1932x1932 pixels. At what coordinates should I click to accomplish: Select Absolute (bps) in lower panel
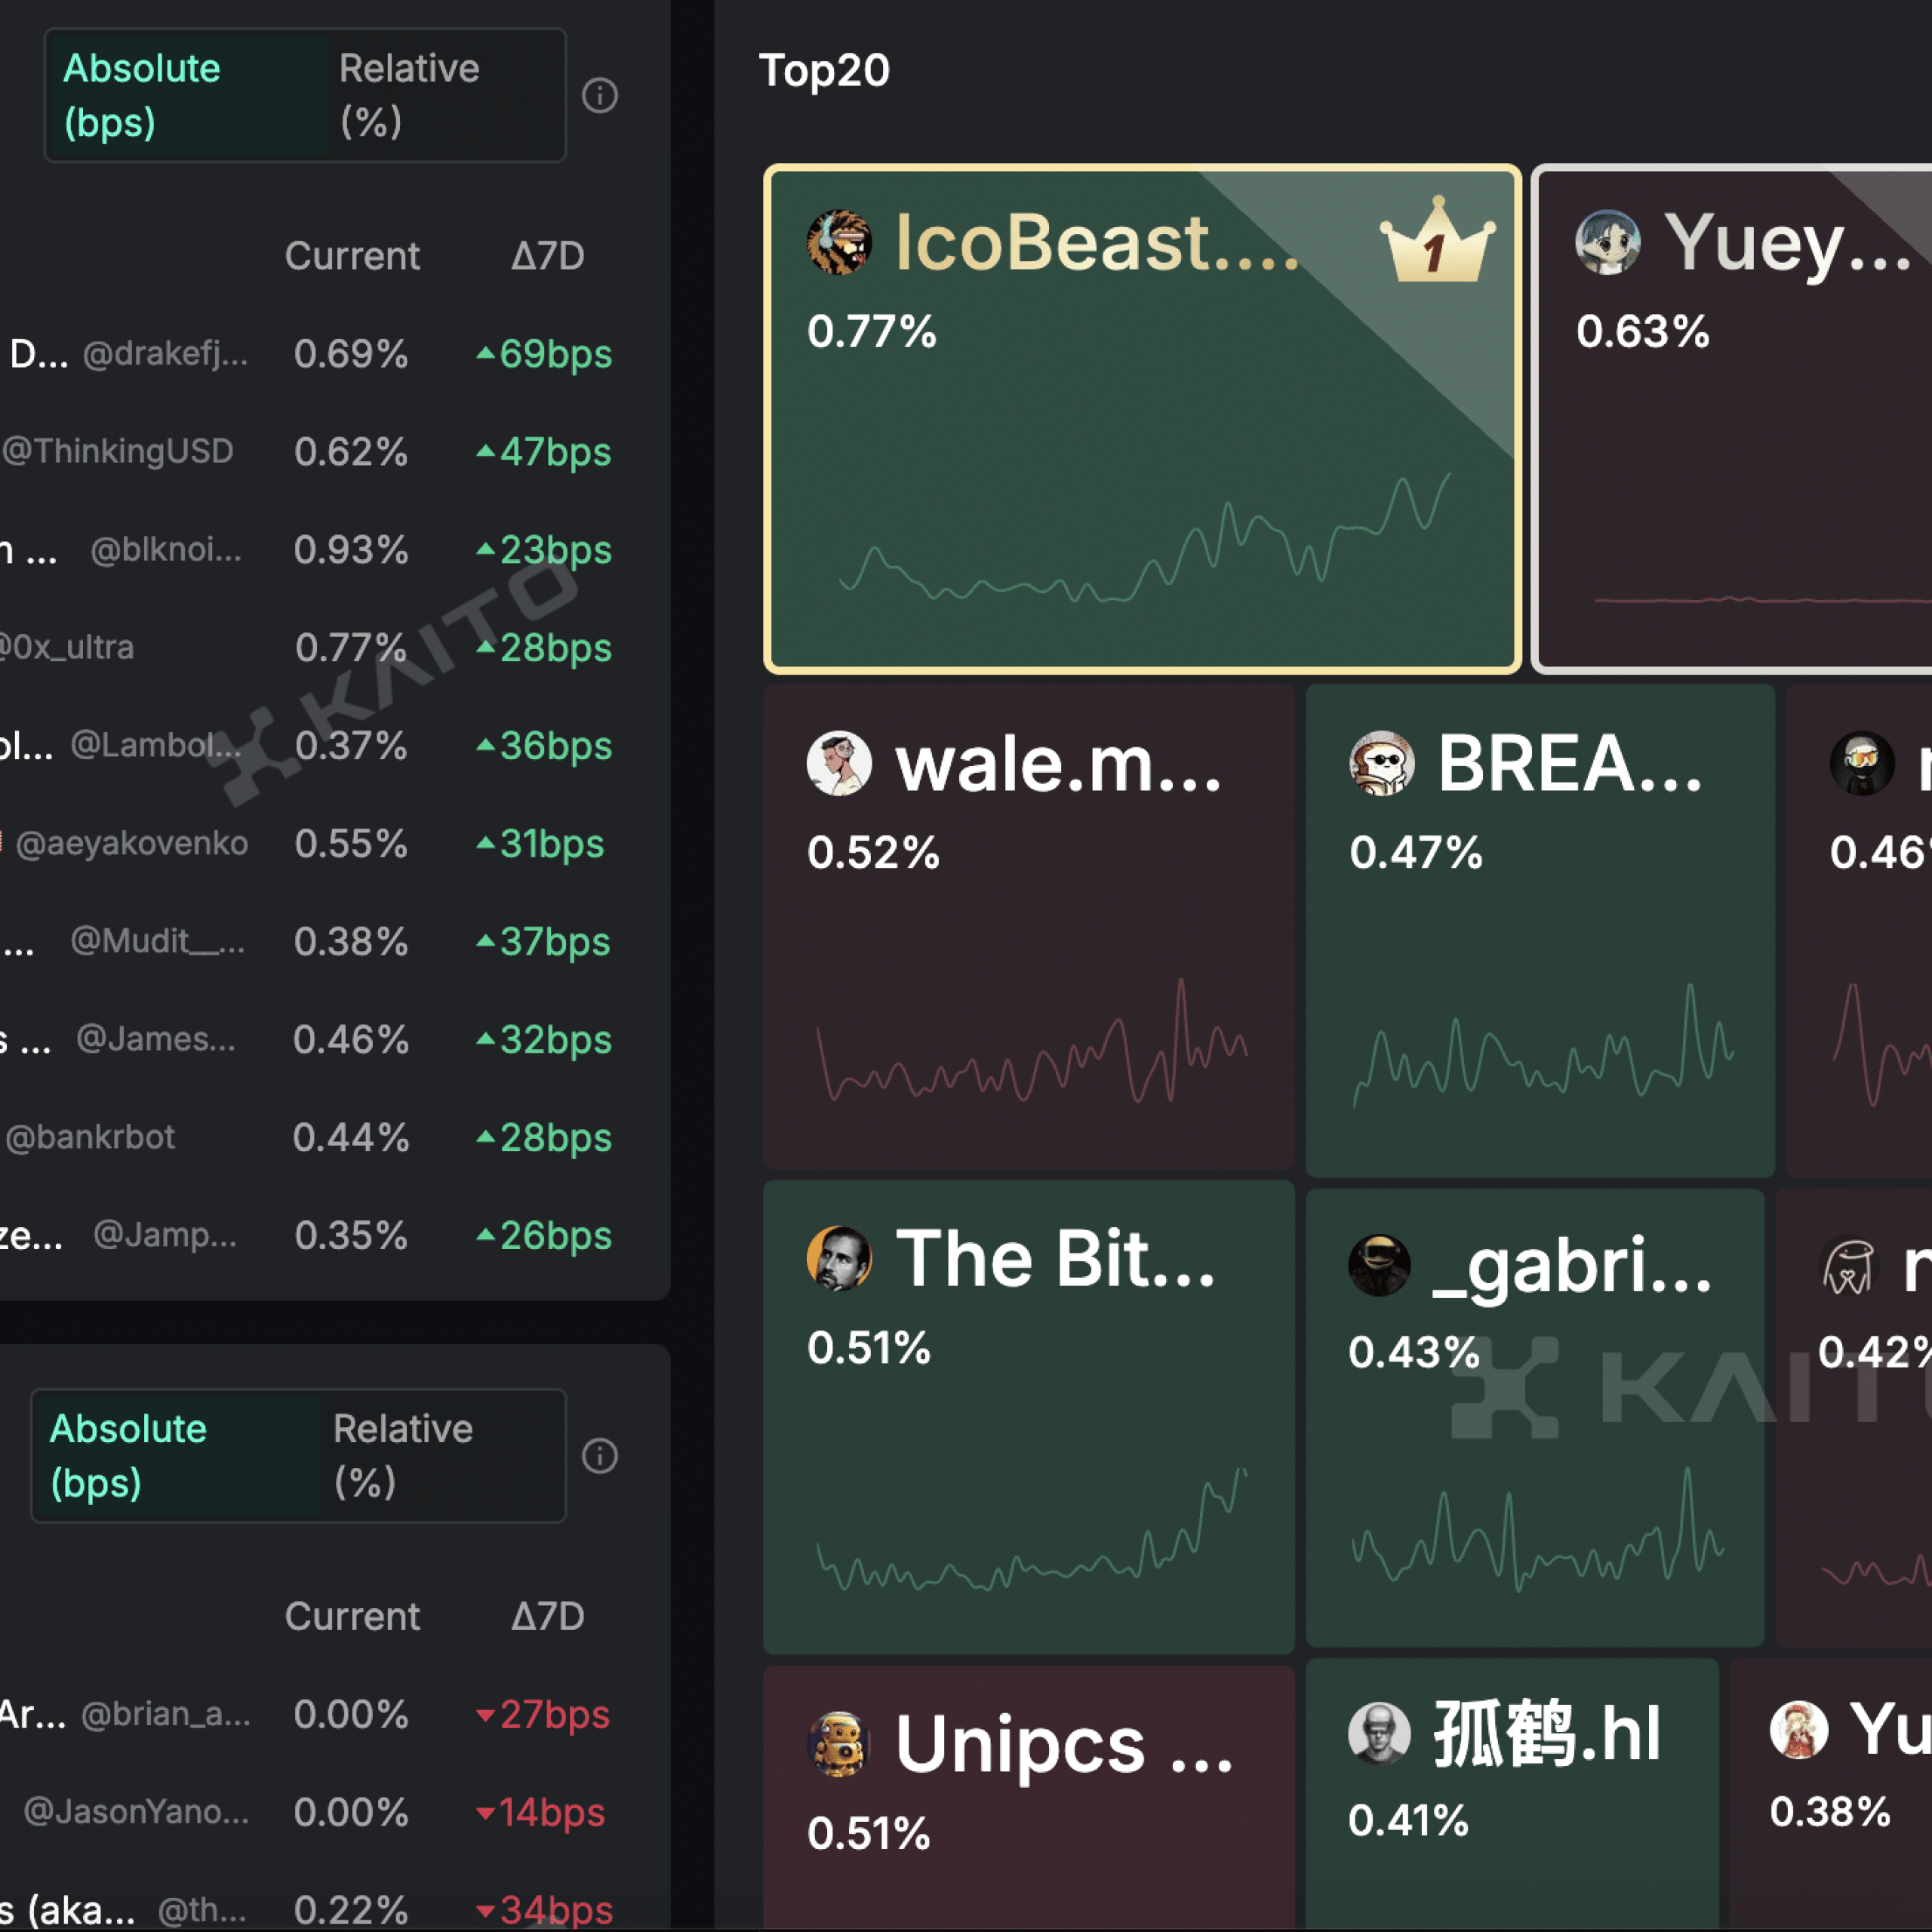[178, 1456]
